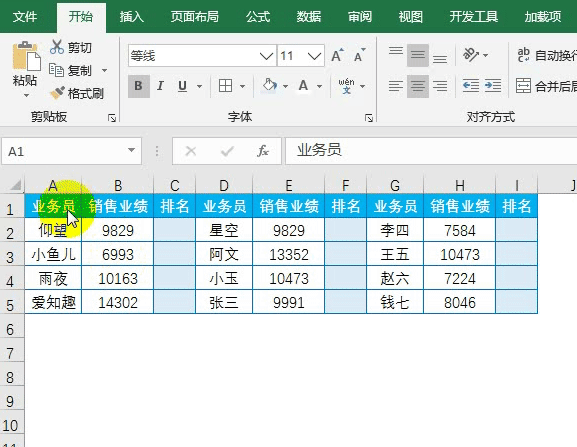Click cell containing 钱七
This screenshot has width=577, height=447.
click(x=394, y=302)
